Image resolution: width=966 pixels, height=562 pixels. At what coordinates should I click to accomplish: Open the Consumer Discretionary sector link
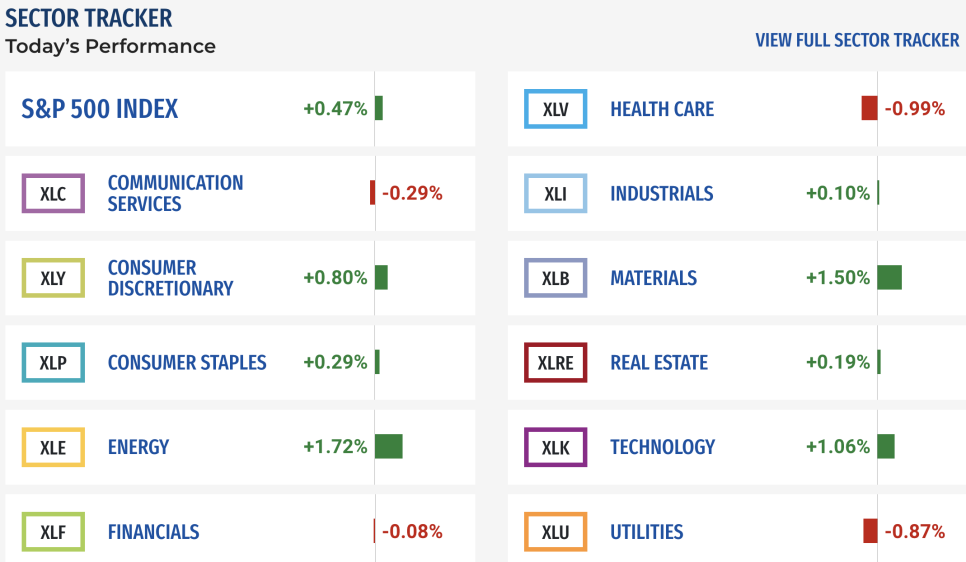tap(171, 278)
